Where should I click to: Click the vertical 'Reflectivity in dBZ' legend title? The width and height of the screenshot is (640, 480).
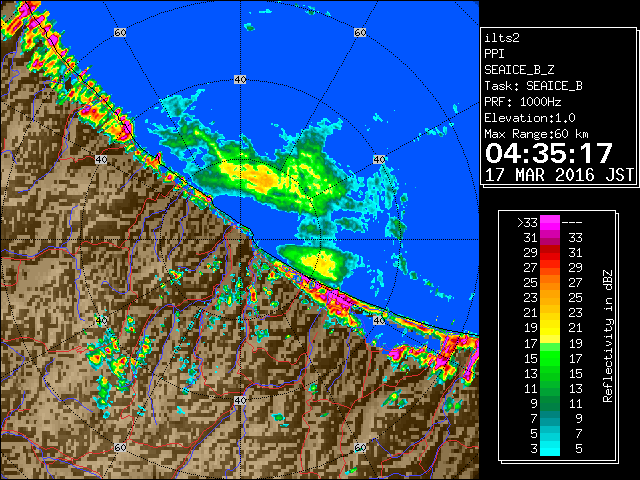pos(608,336)
